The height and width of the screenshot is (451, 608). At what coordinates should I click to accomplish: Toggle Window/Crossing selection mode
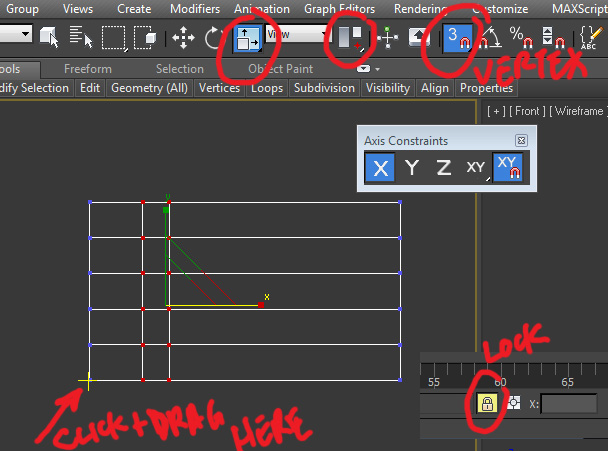pyautogui.click(x=145, y=38)
